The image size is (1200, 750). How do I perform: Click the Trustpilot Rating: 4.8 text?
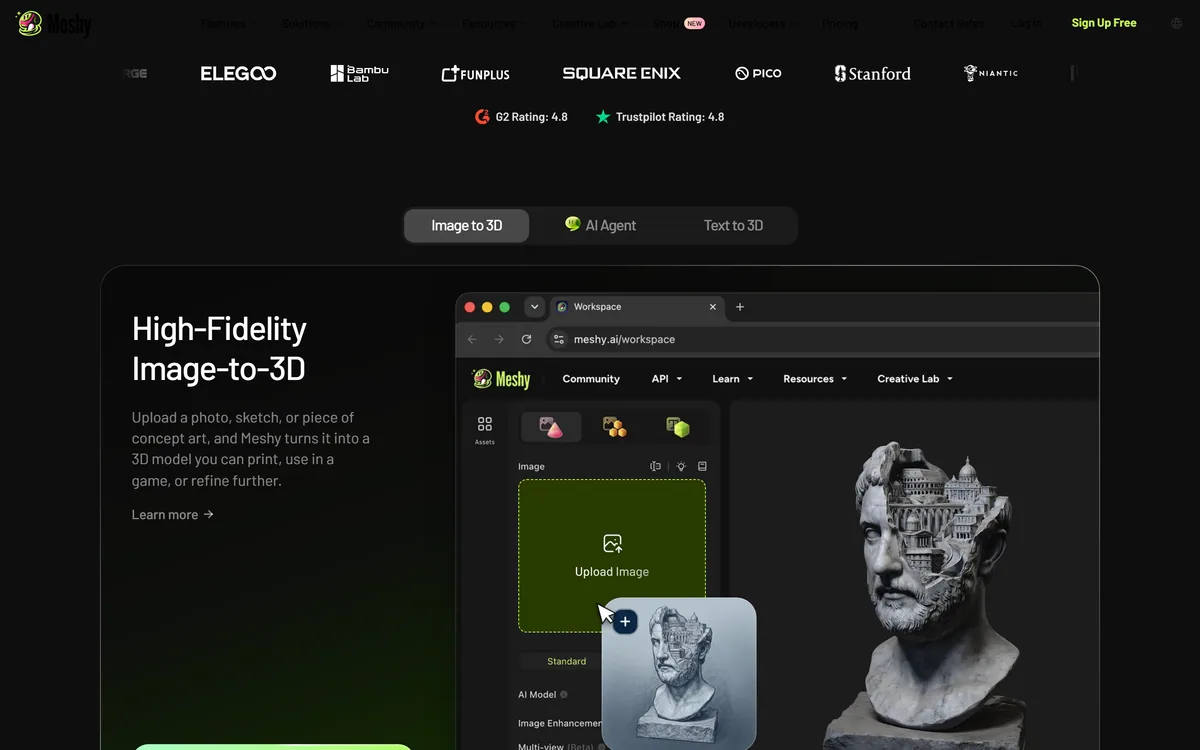click(670, 117)
